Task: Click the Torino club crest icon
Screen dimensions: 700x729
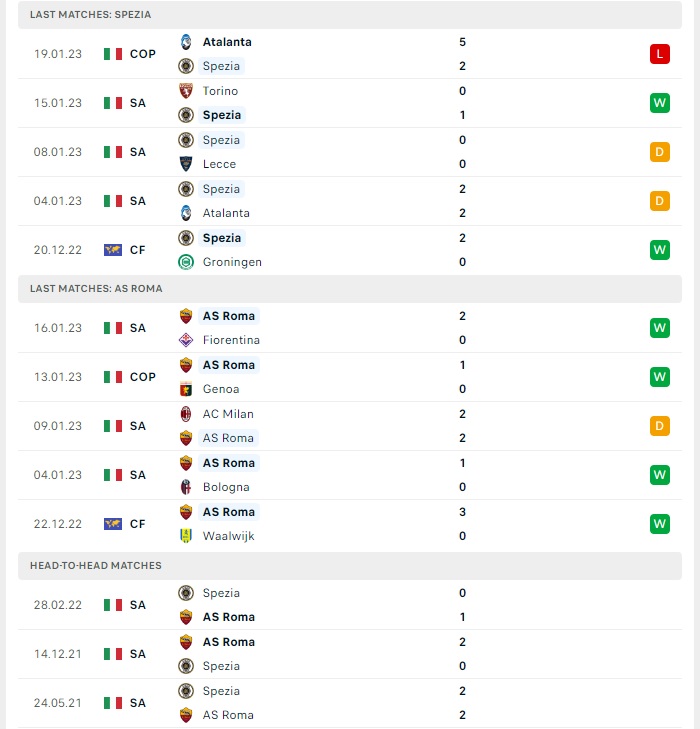Action: tap(186, 91)
